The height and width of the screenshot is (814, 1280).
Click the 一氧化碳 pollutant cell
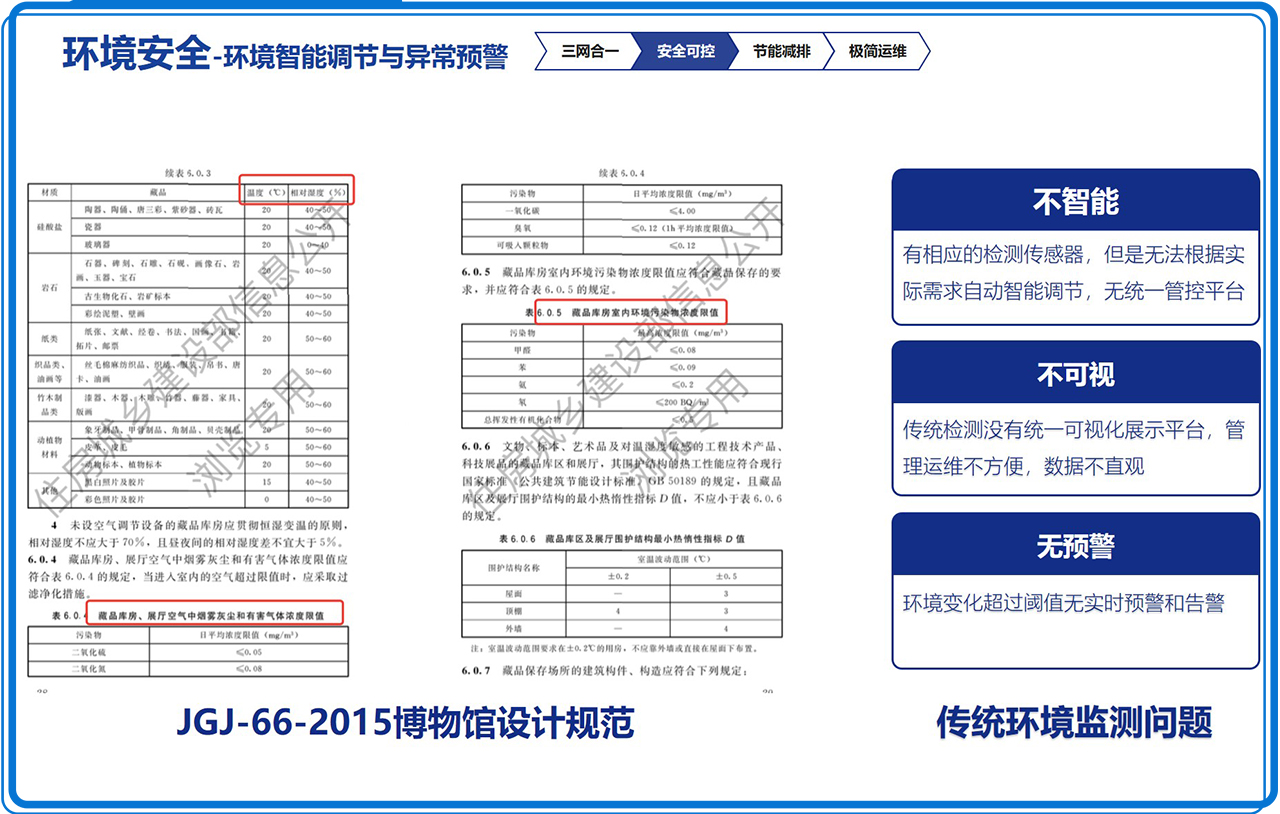pyautogui.click(x=522, y=210)
